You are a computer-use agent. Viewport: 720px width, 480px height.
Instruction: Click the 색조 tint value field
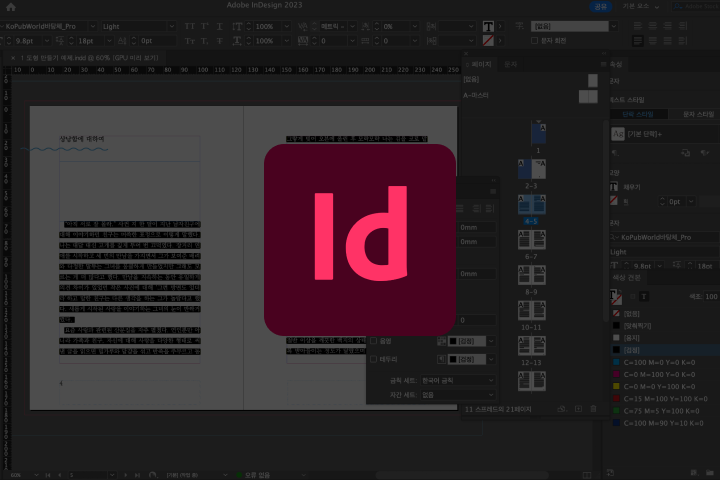712,296
